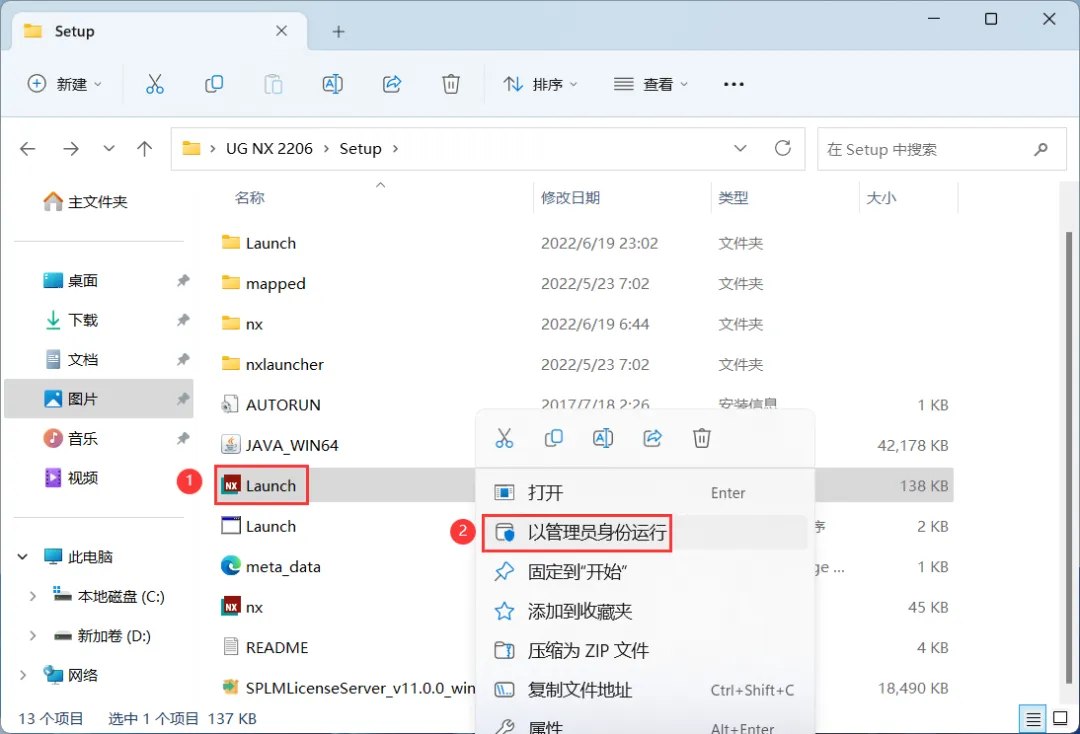This screenshot has height=734, width=1080.
Task: Switch to the Setup window tab
Action: point(158,31)
